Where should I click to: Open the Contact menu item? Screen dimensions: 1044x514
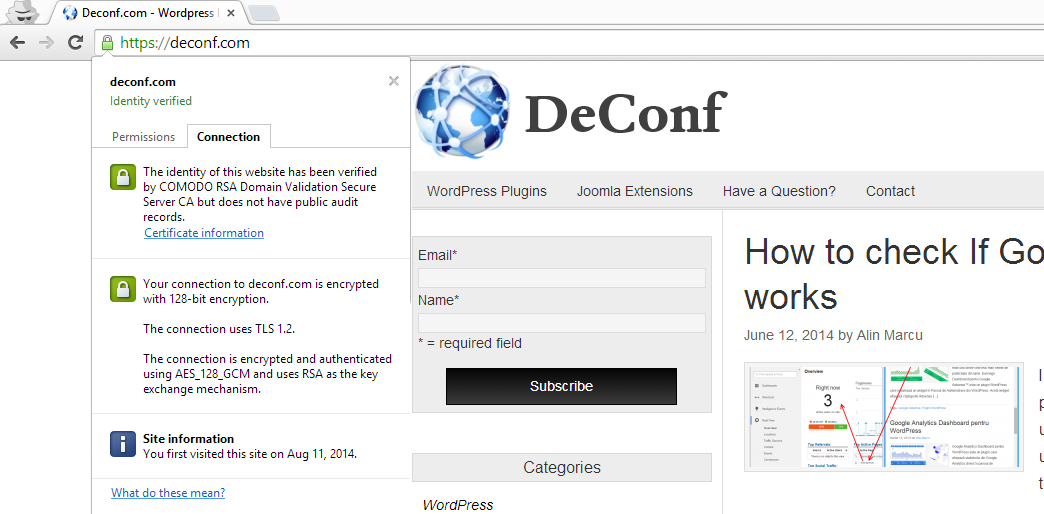pos(890,191)
